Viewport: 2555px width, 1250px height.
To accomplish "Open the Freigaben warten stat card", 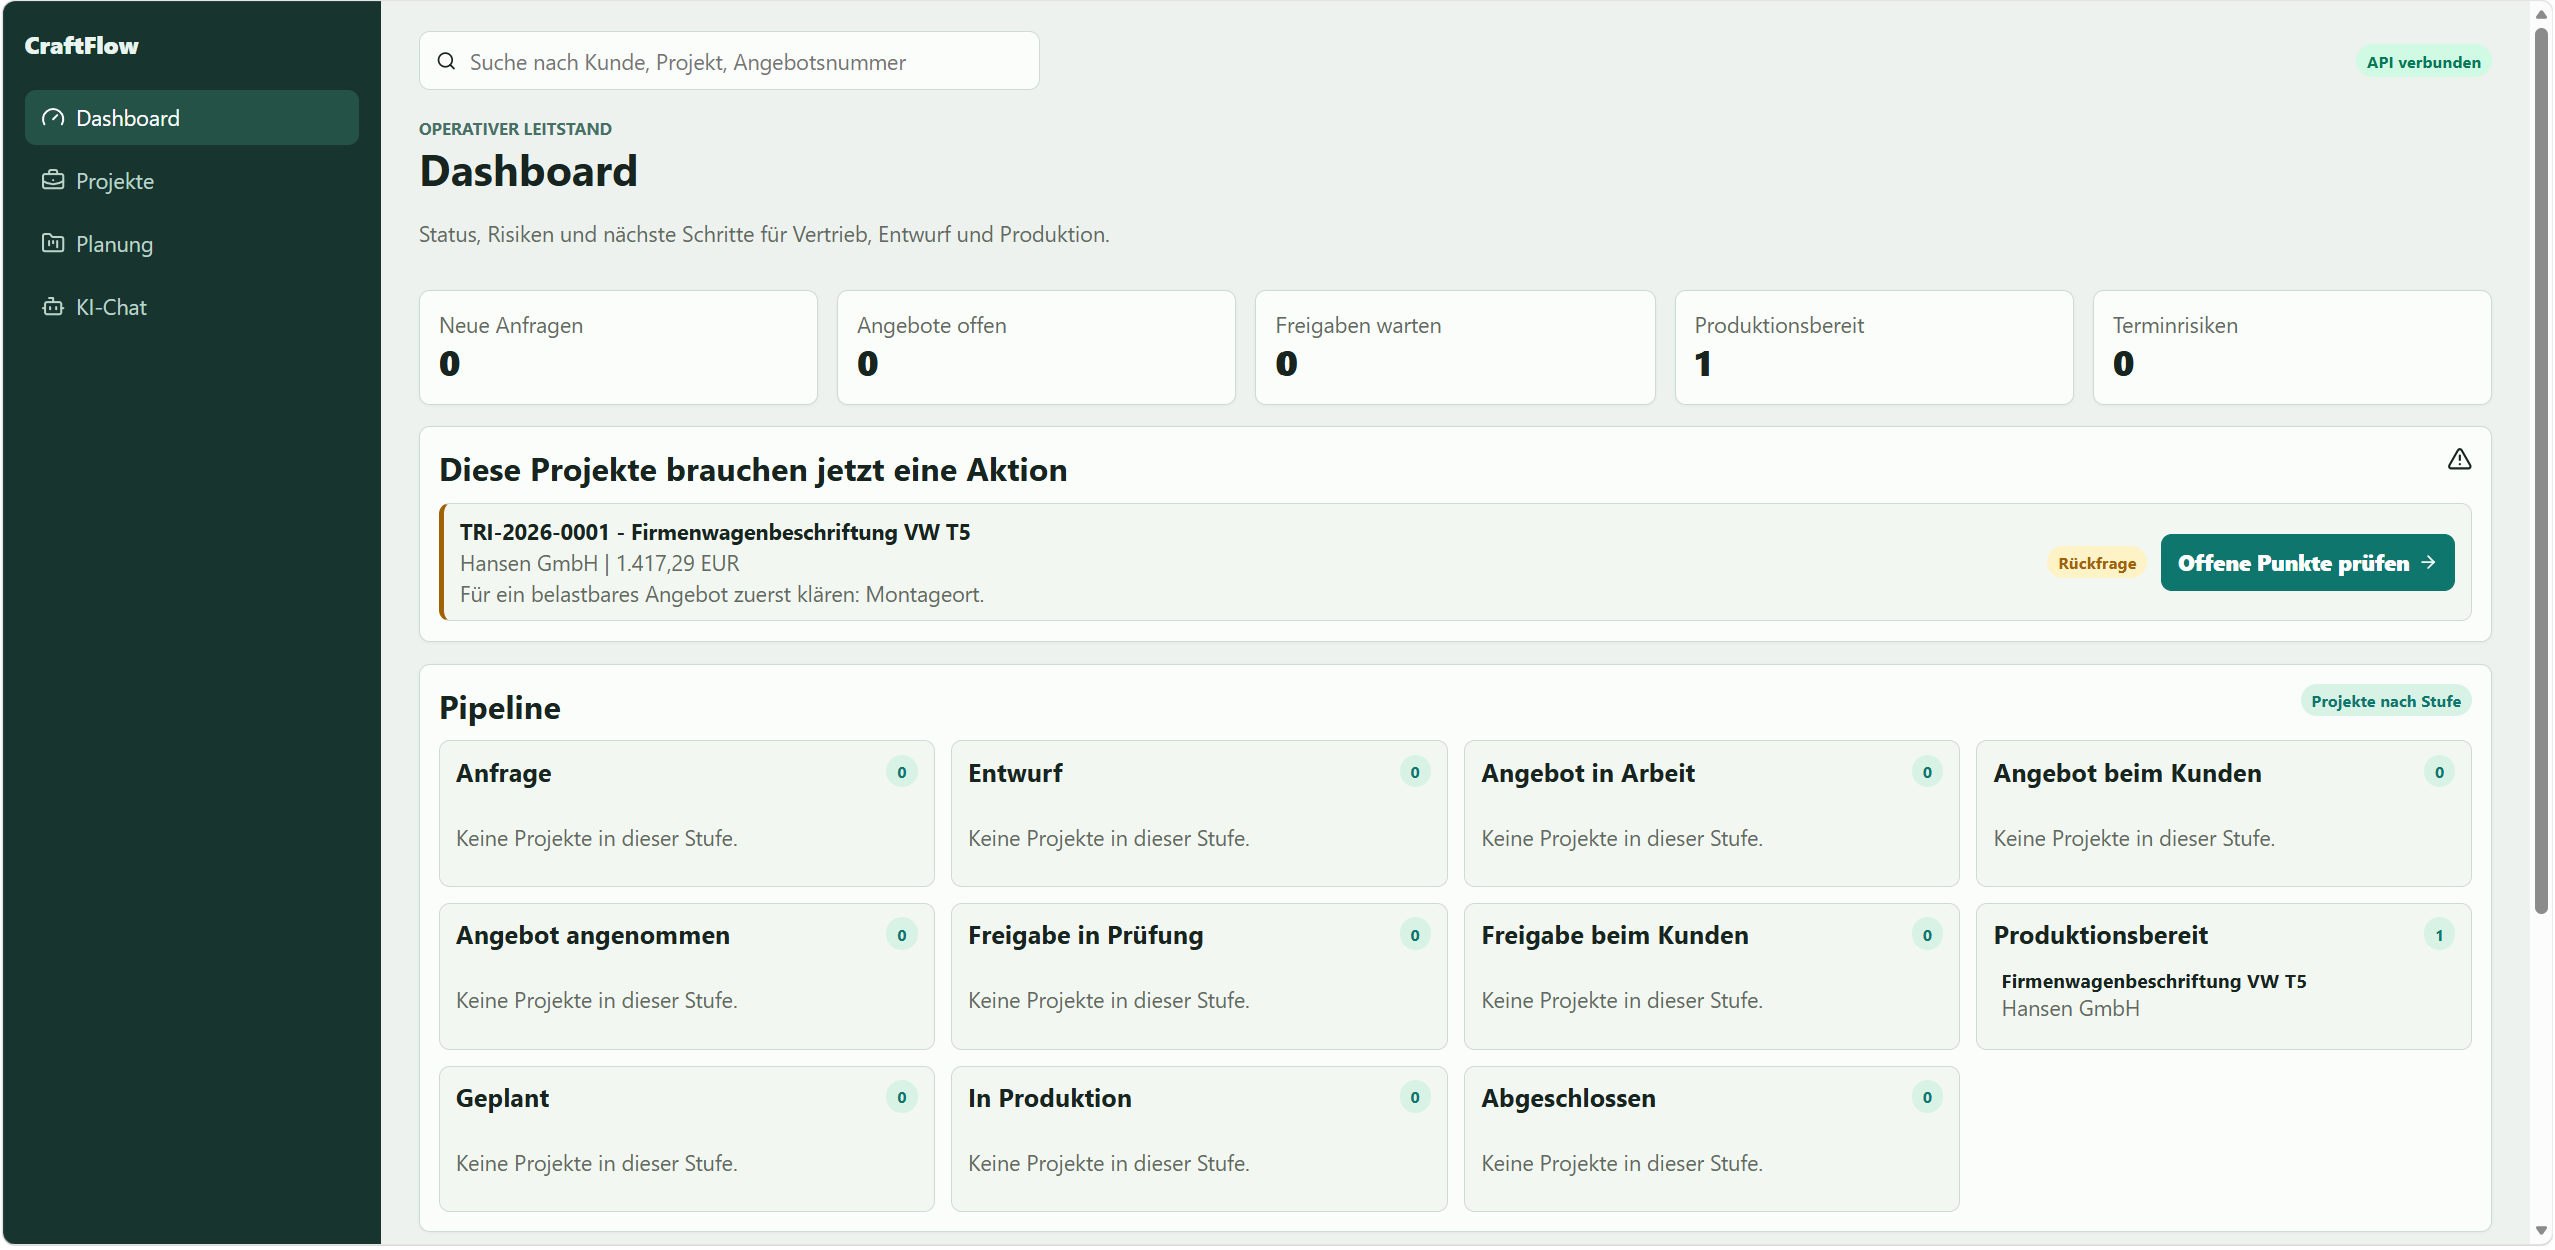I will tap(1455, 347).
